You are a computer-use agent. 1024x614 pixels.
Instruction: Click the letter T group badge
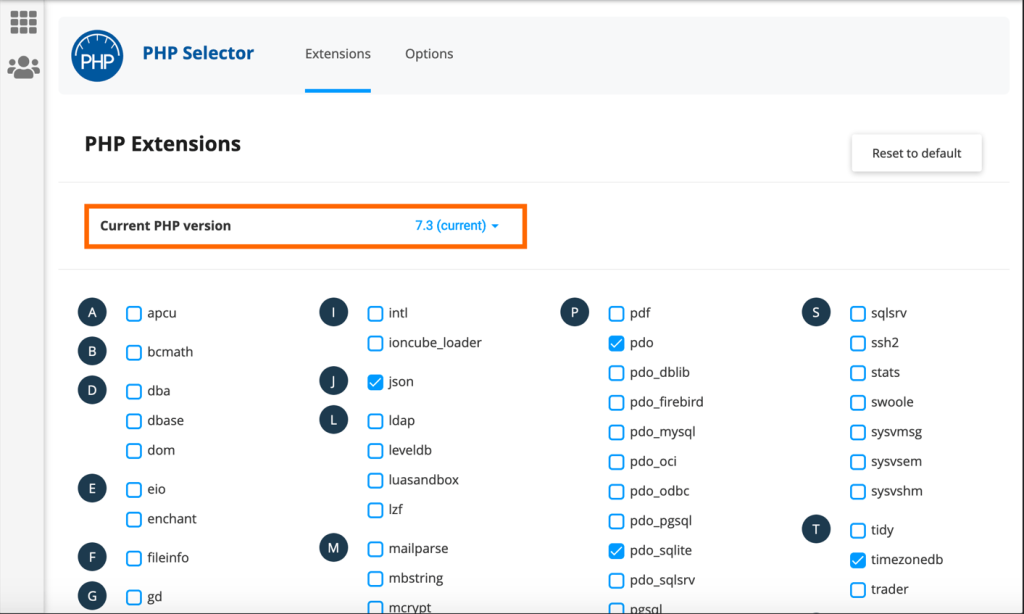click(816, 529)
